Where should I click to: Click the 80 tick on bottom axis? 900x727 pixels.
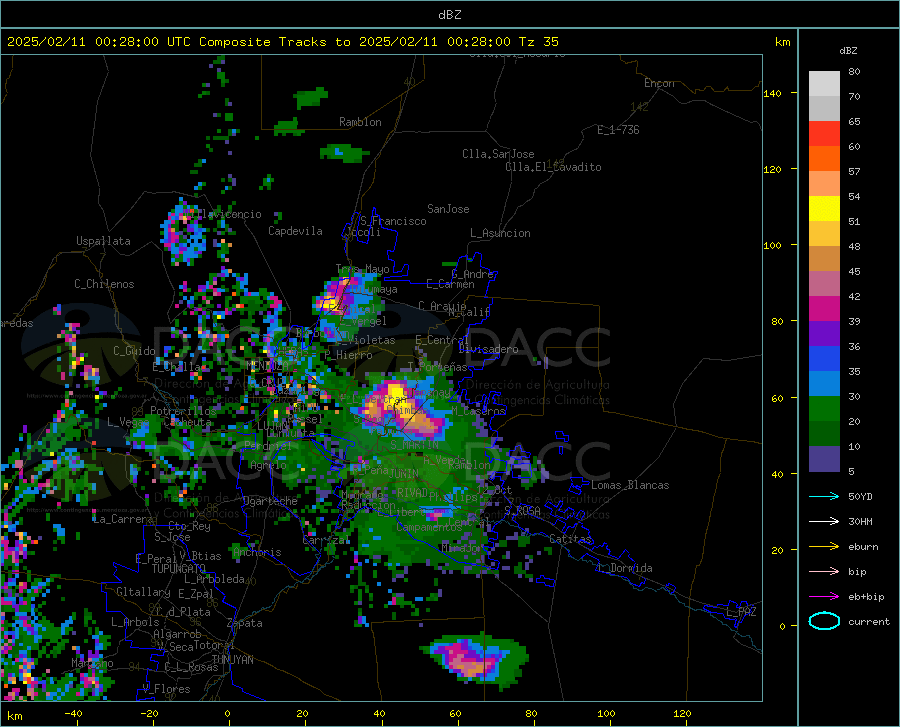pyautogui.click(x=531, y=713)
